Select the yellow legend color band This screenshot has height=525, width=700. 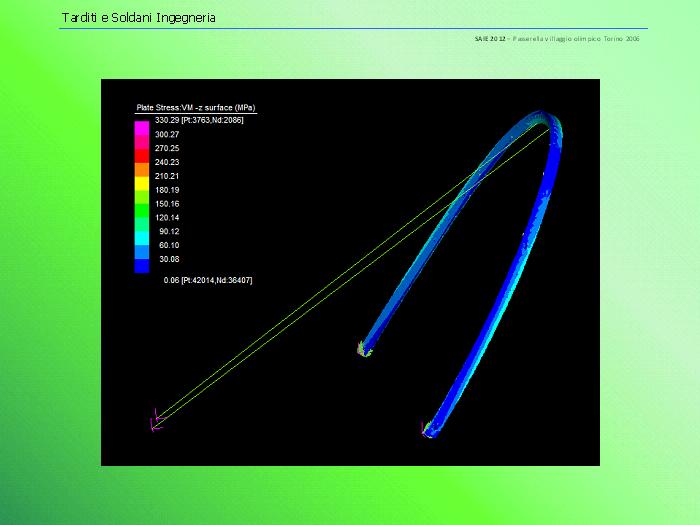[142, 186]
